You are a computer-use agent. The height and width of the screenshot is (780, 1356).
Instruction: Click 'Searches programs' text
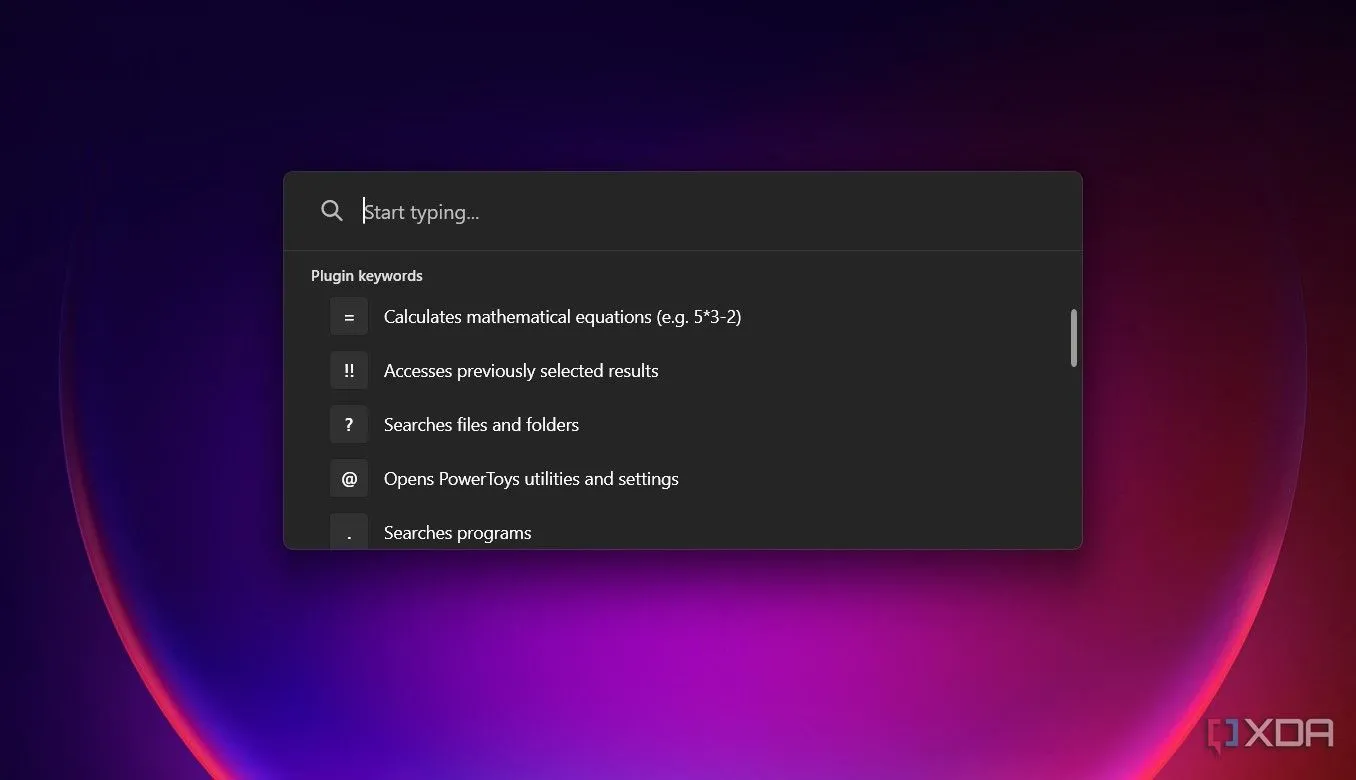click(457, 533)
